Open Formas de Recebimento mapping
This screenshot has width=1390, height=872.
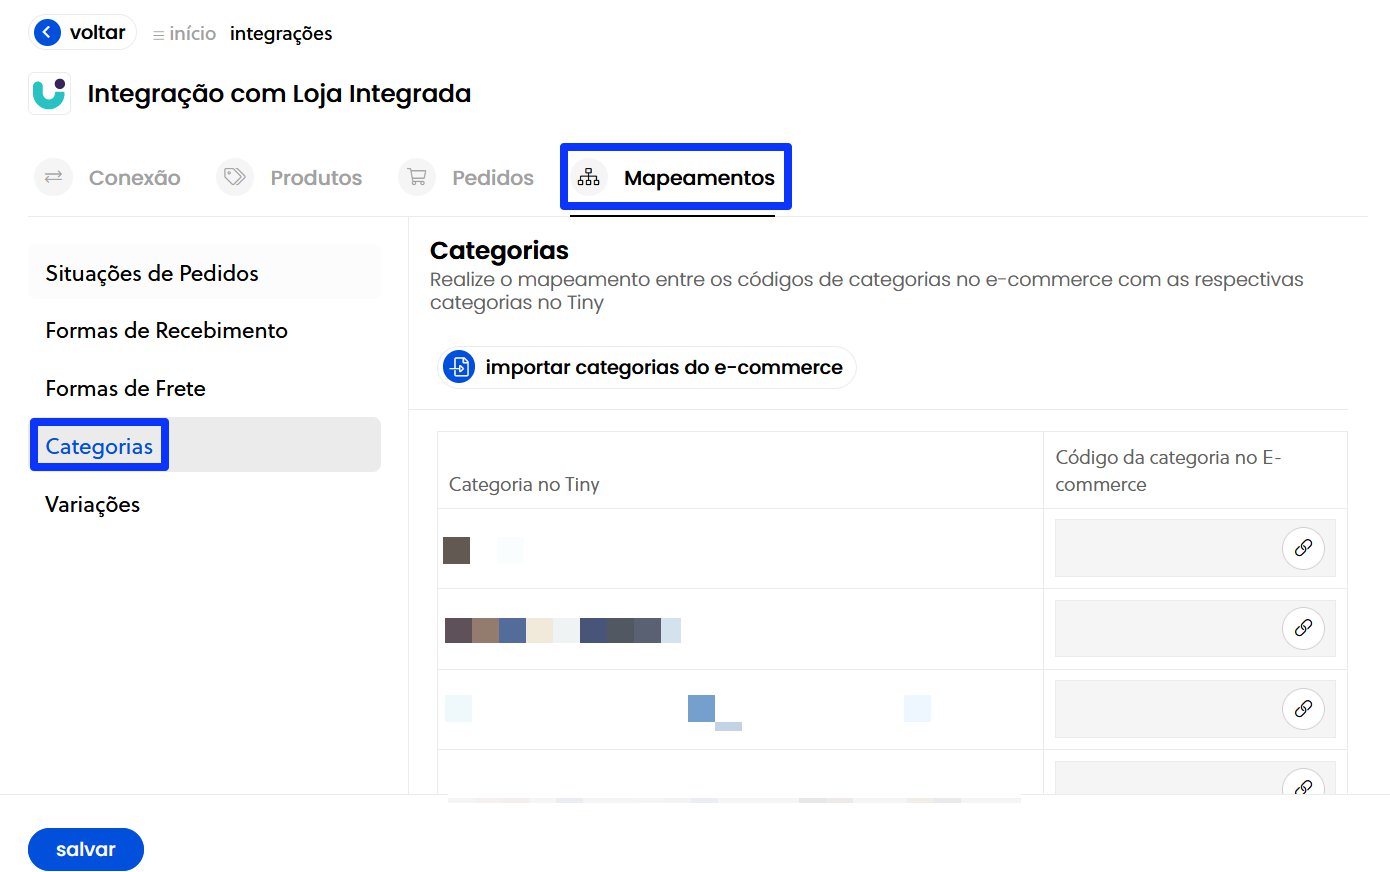coord(205,331)
